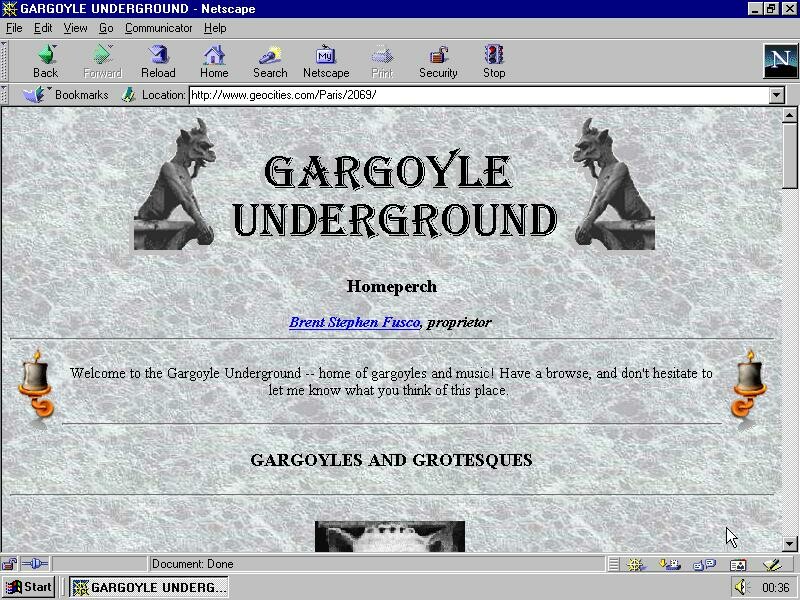Click the taskbar volume speaker icon
The image size is (800, 600).
[x=740, y=587]
